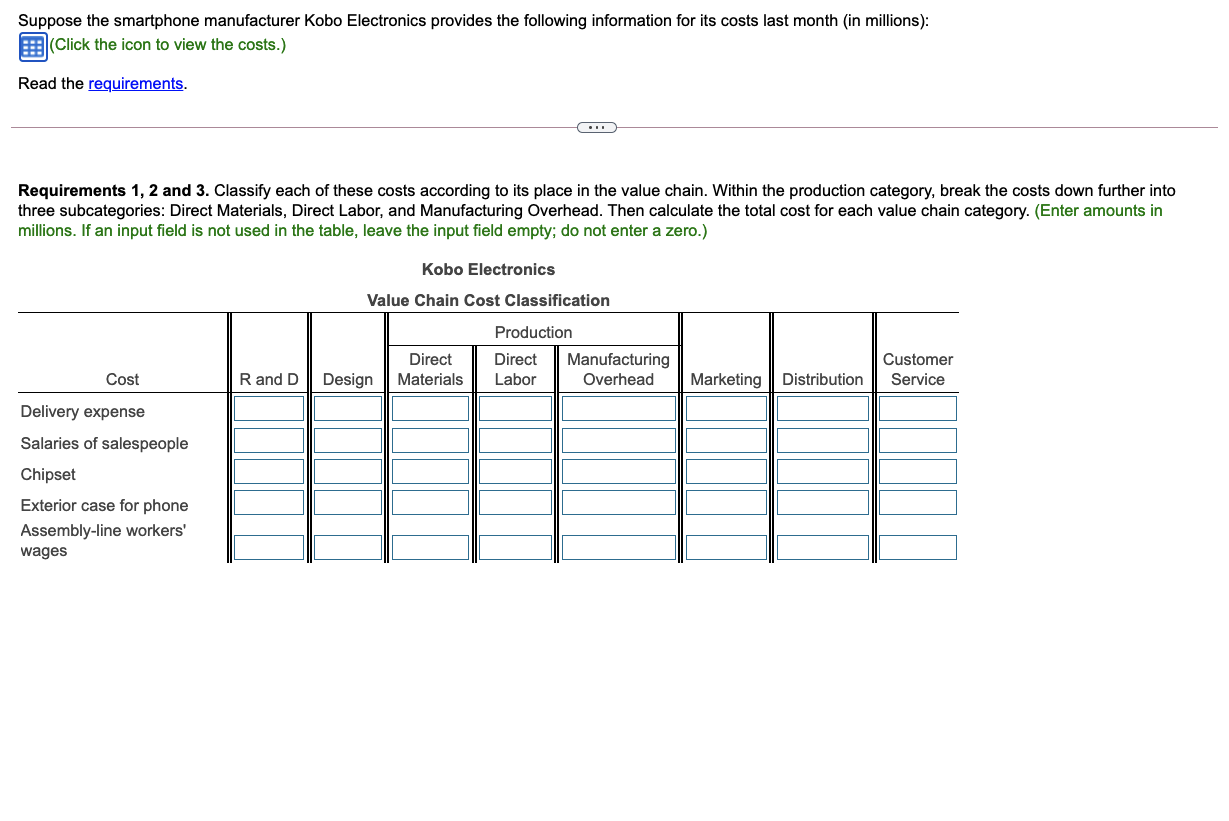
Task: Select the Direct Materials field for Chipset
Action: click(x=430, y=470)
